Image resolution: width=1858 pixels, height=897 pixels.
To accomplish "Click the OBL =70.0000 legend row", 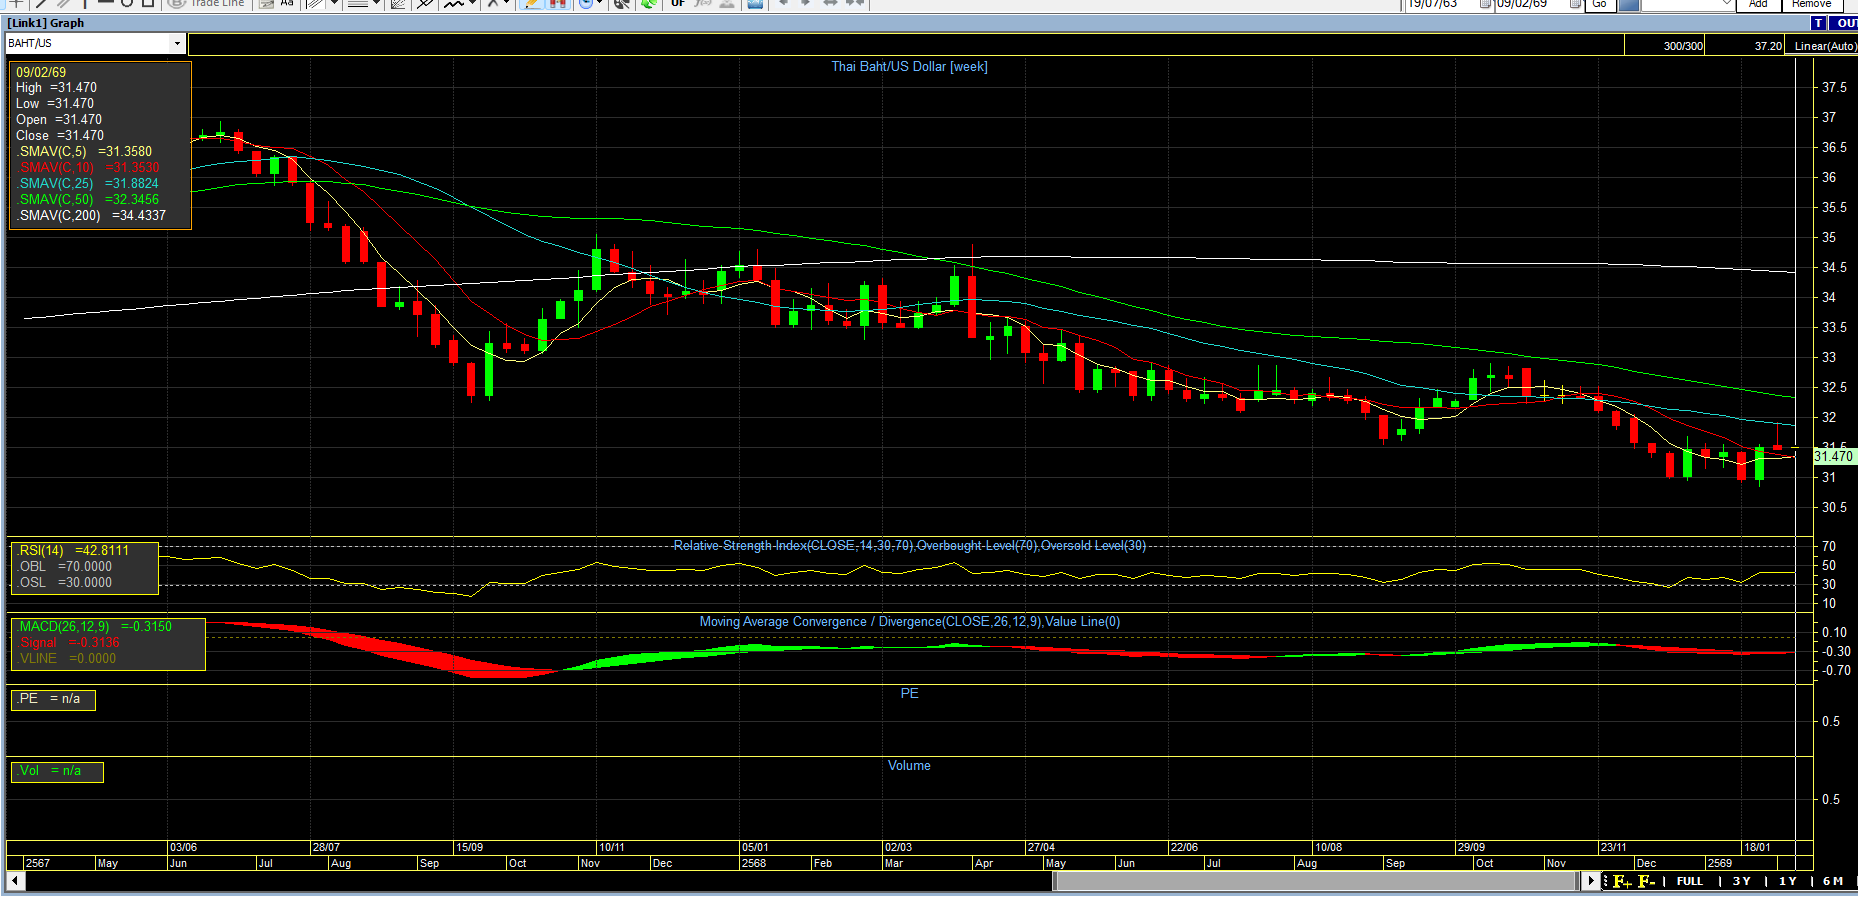I will click(x=65, y=567).
